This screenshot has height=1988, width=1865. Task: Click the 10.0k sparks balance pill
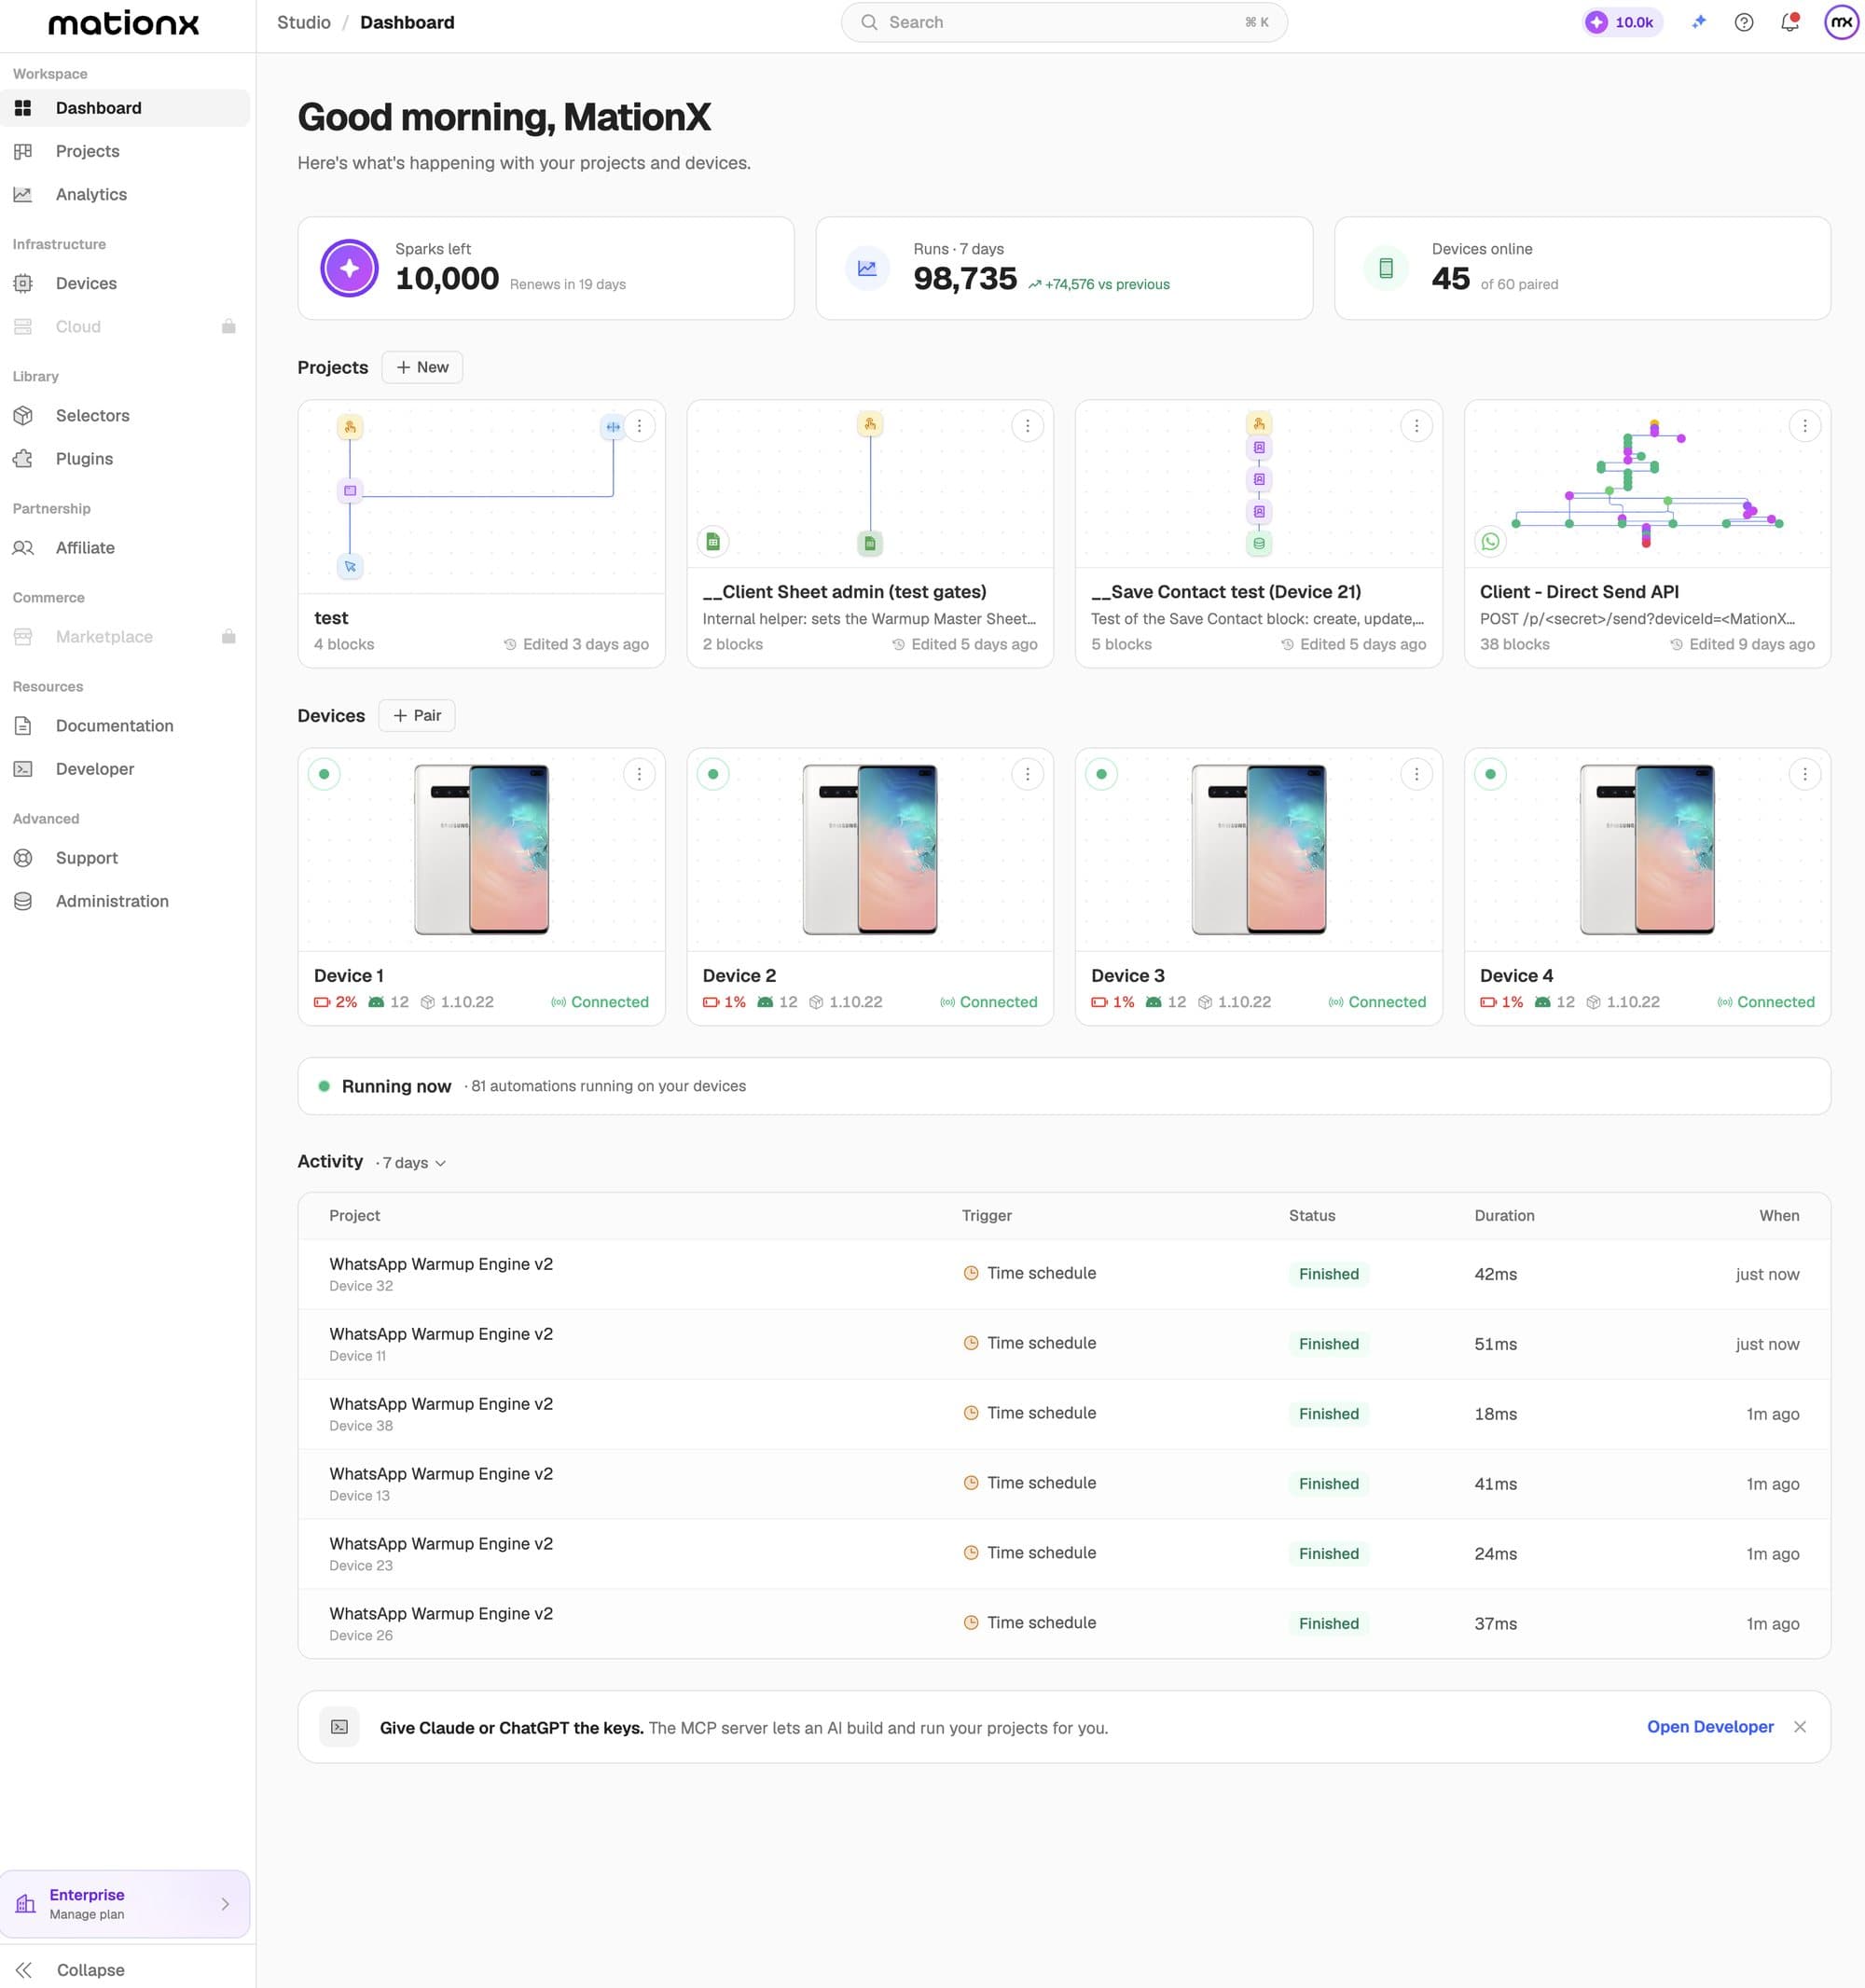point(1622,22)
